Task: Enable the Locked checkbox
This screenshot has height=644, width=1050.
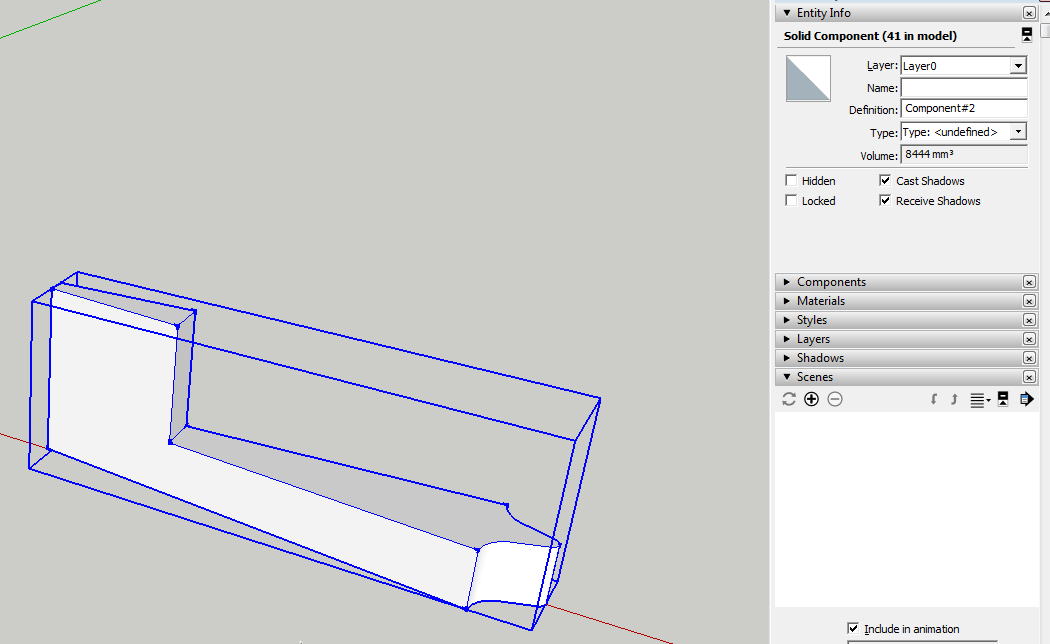Action: point(792,201)
